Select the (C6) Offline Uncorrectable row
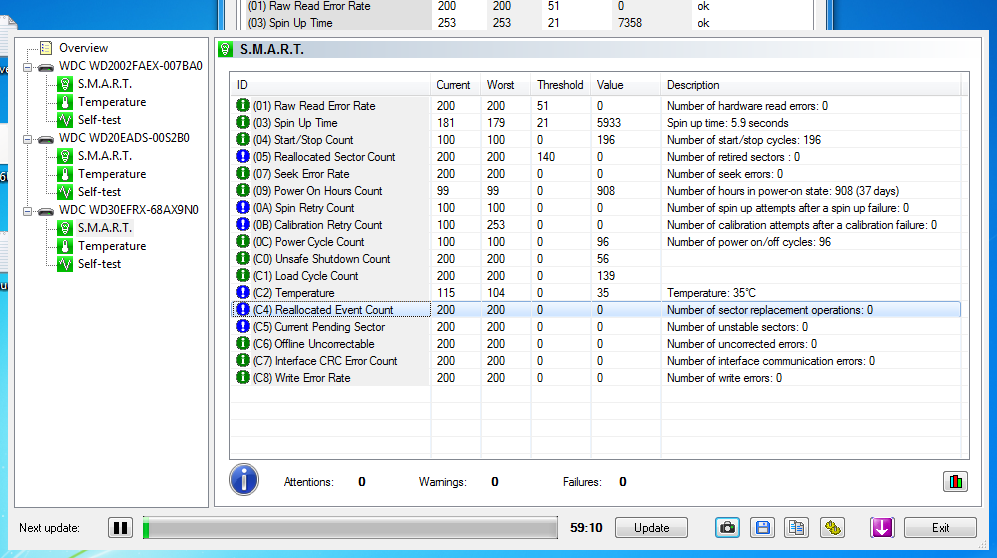The image size is (997, 558). tap(596, 344)
